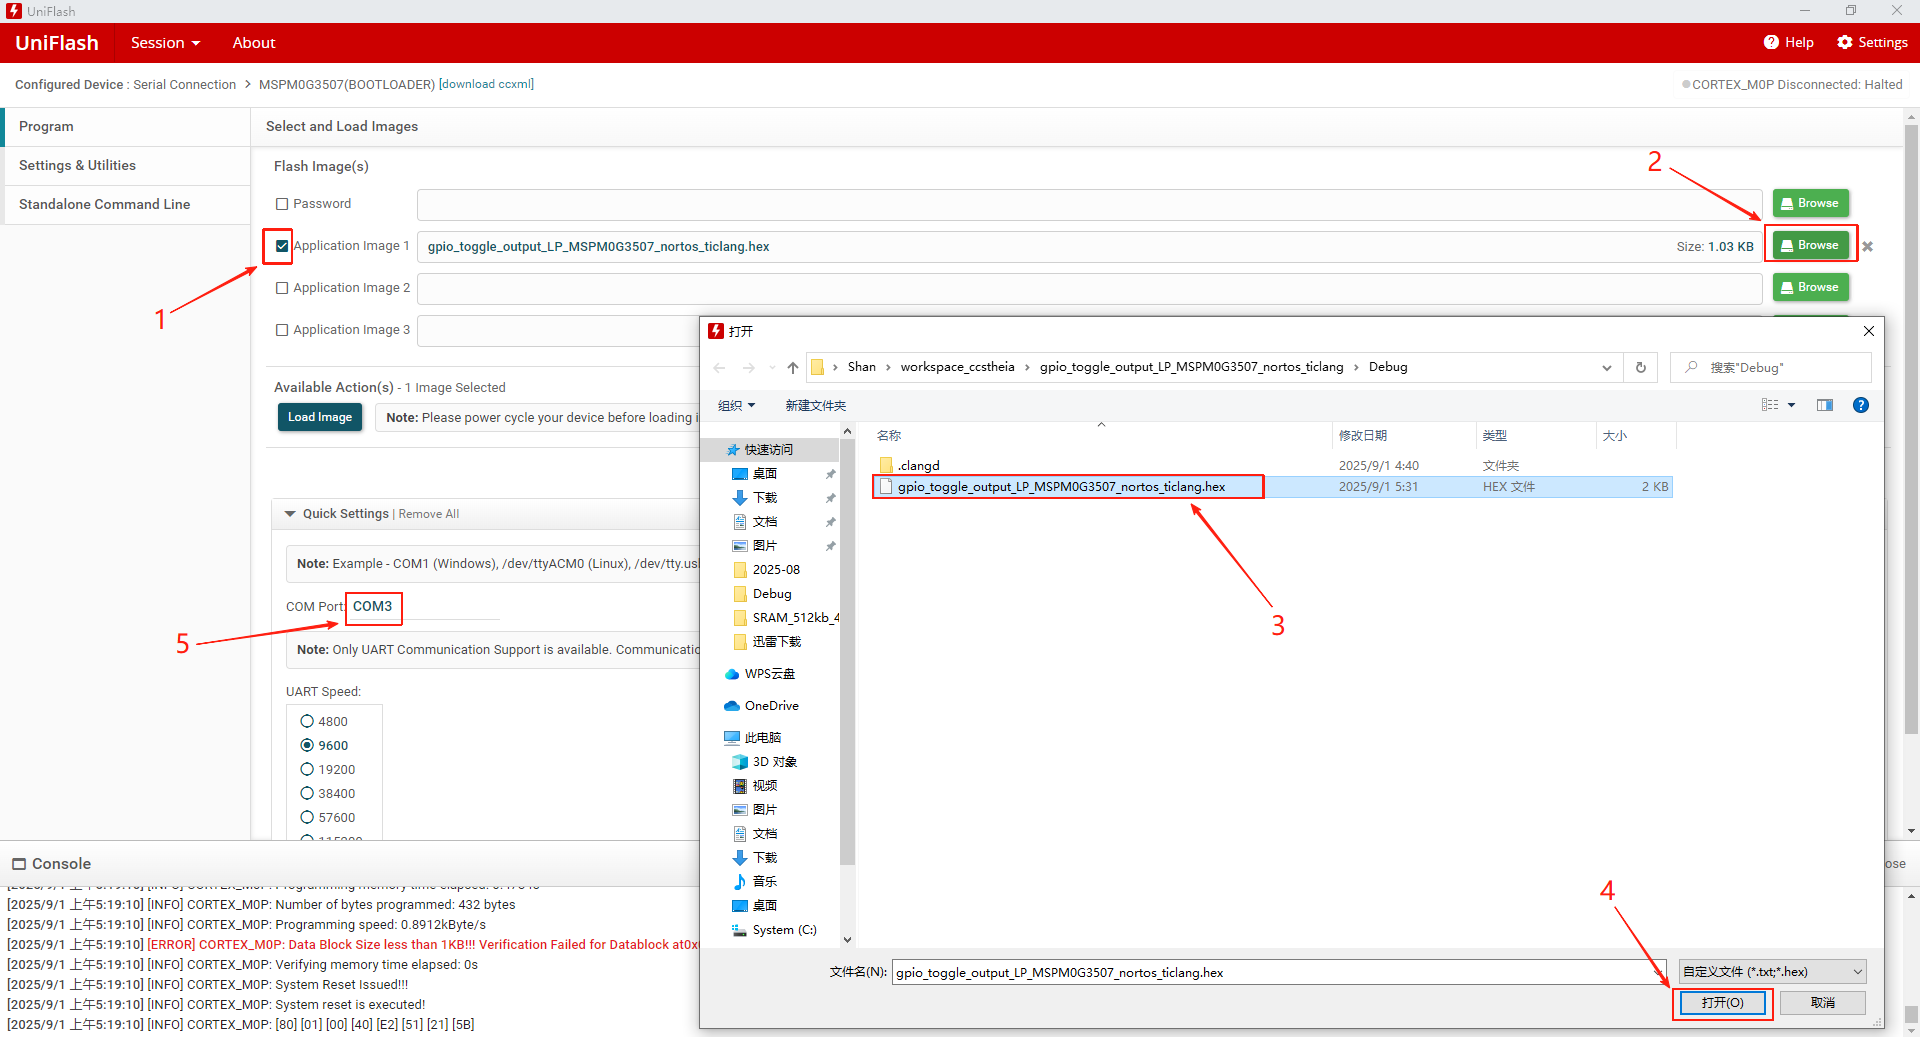Click the Load Image button
1920x1037 pixels.
320,417
